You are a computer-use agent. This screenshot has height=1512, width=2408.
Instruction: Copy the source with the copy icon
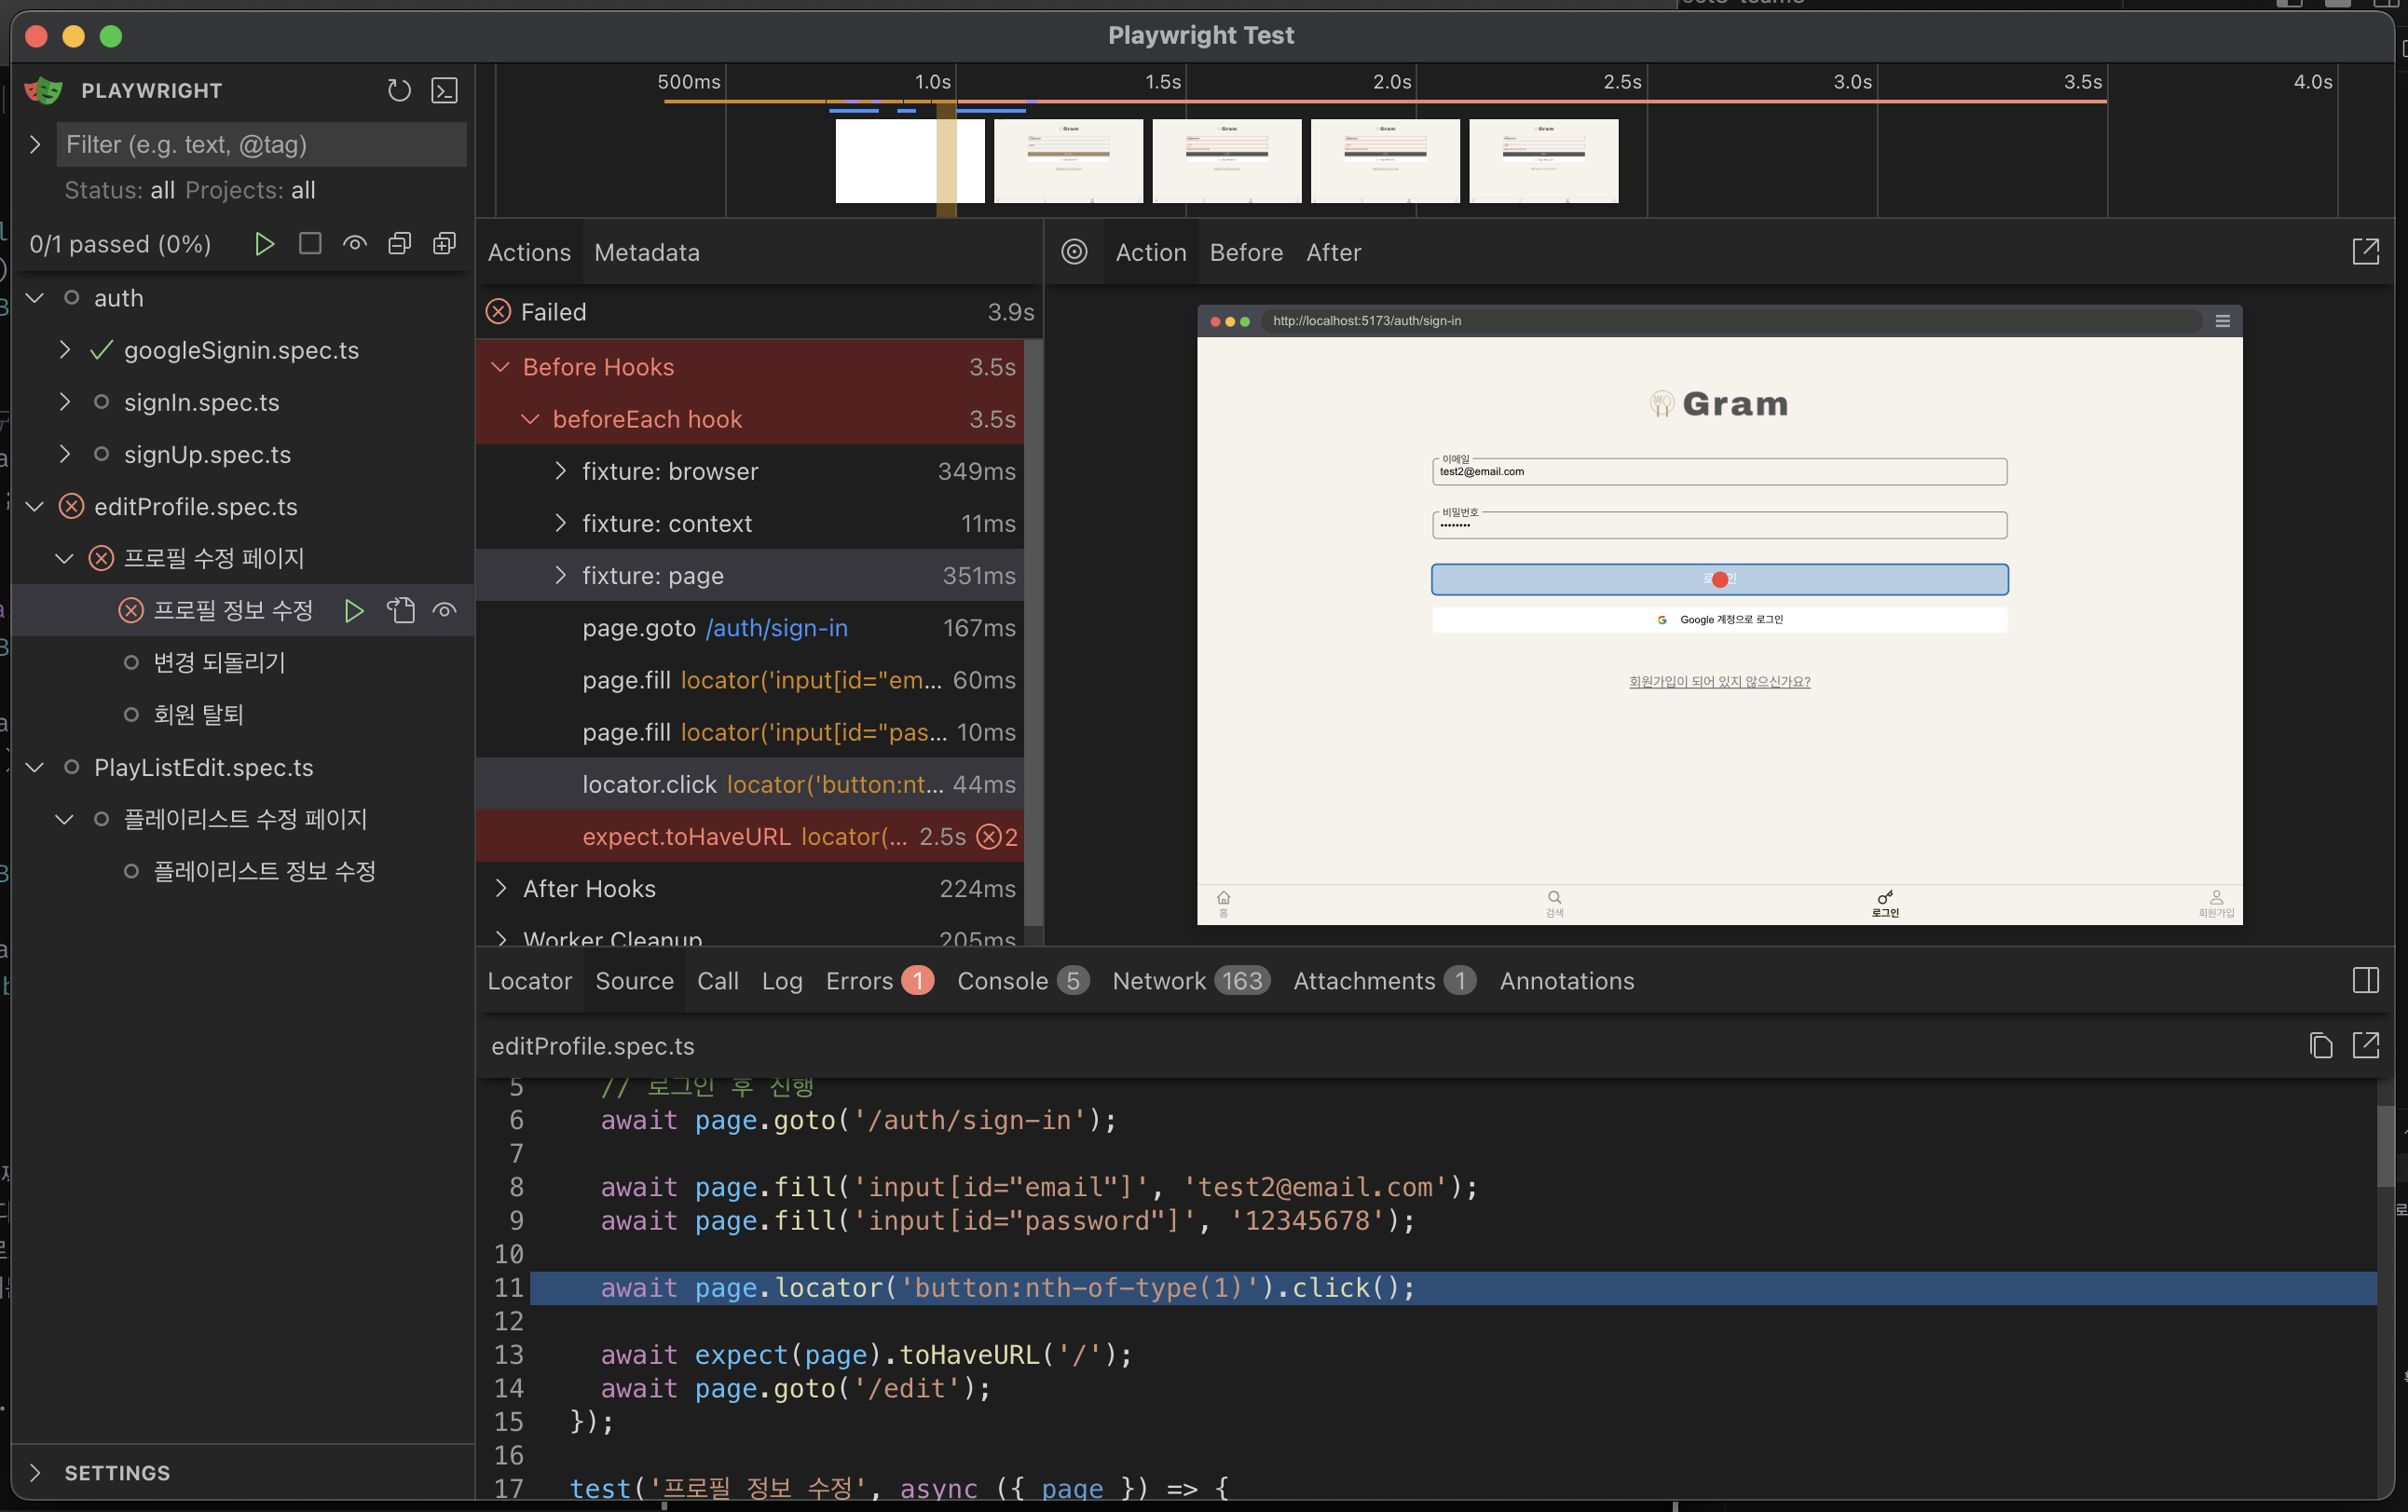coord(2320,1046)
